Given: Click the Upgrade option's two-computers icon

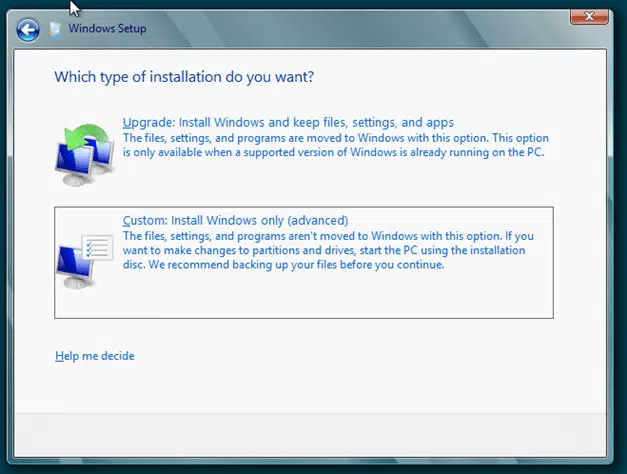Looking at the screenshot, I should point(84,155).
